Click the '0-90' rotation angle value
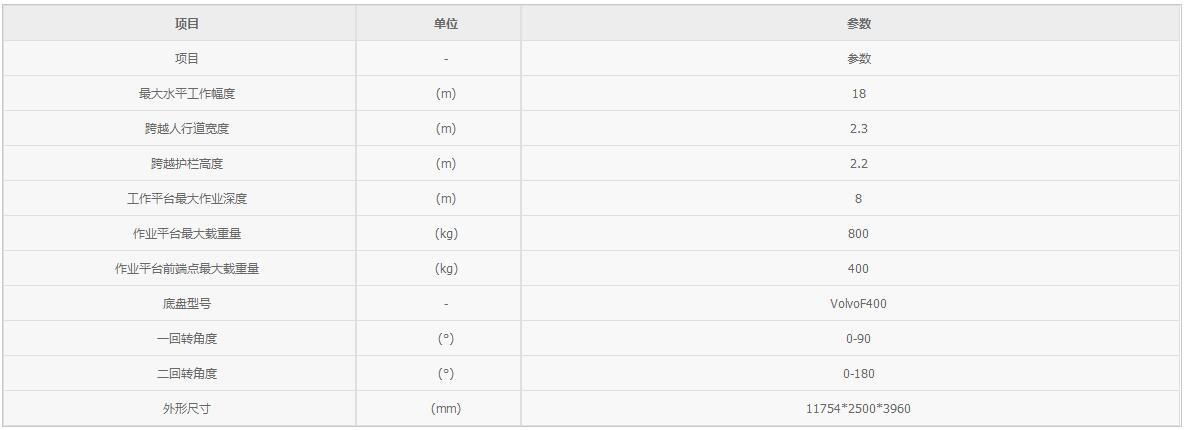The image size is (1186, 430). (x=858, y=339)
